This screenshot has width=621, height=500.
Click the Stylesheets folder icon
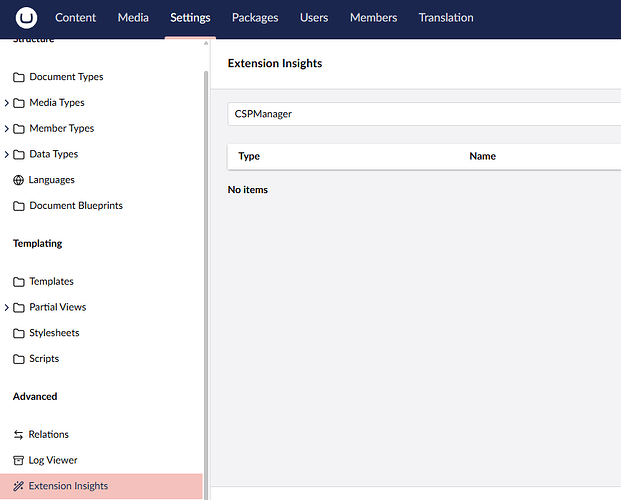[19, 333]
